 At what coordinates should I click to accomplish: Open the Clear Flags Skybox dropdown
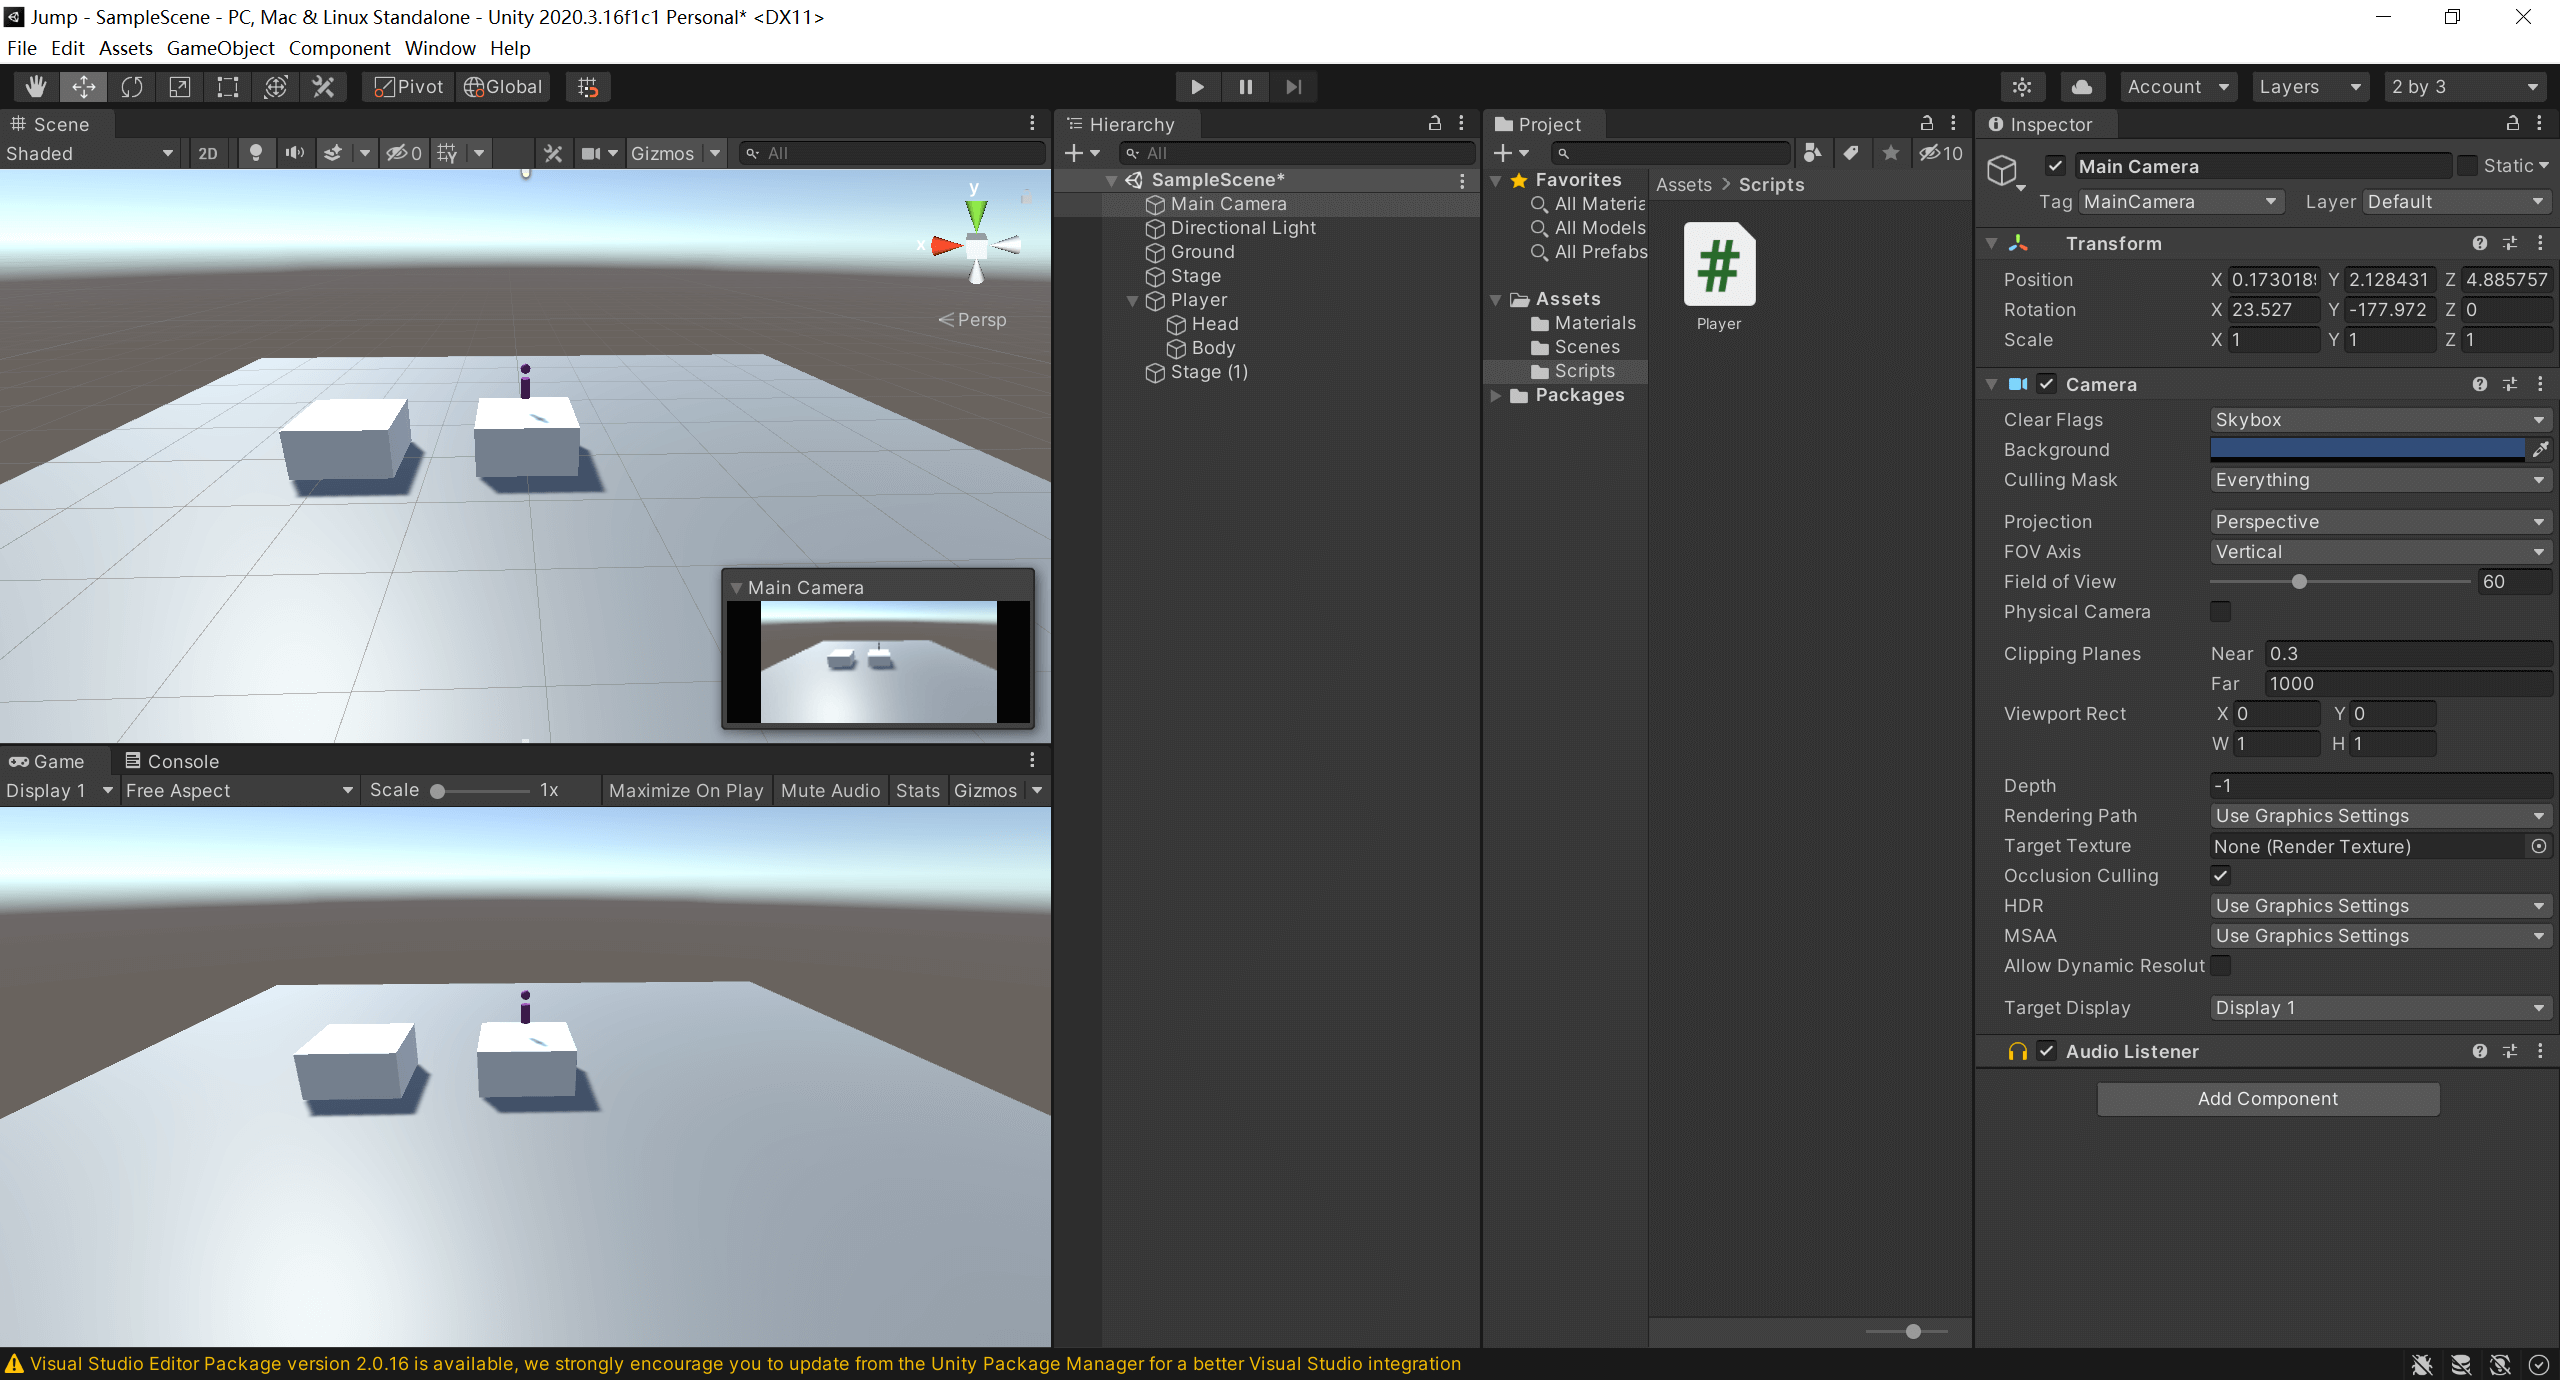(x=2379, y=420)
